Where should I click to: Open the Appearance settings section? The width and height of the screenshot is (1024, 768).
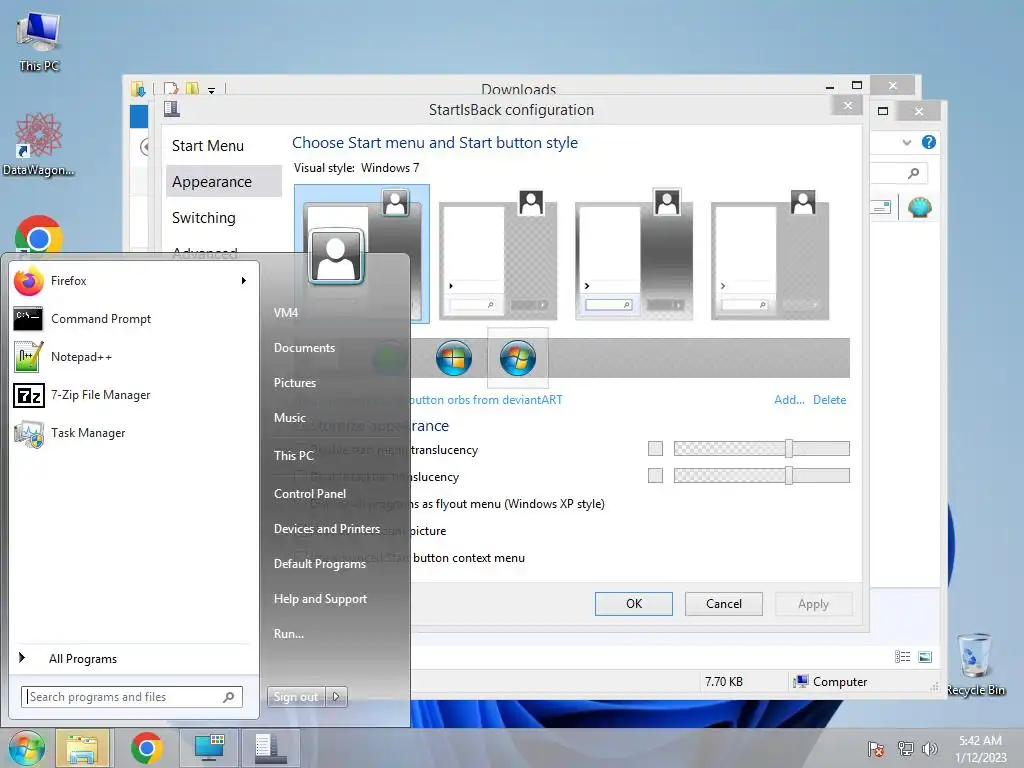(224, 182)
